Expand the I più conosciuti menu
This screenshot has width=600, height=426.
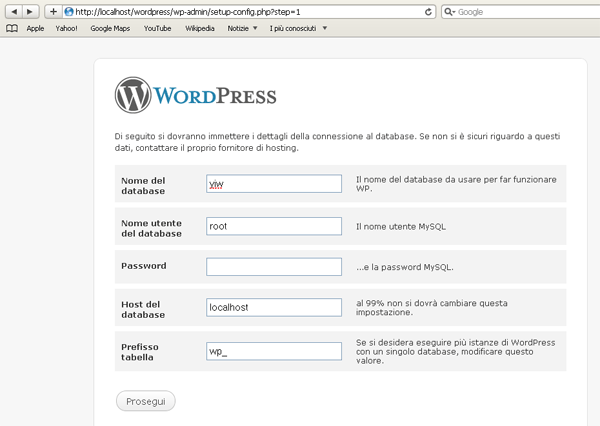point(298,28)
